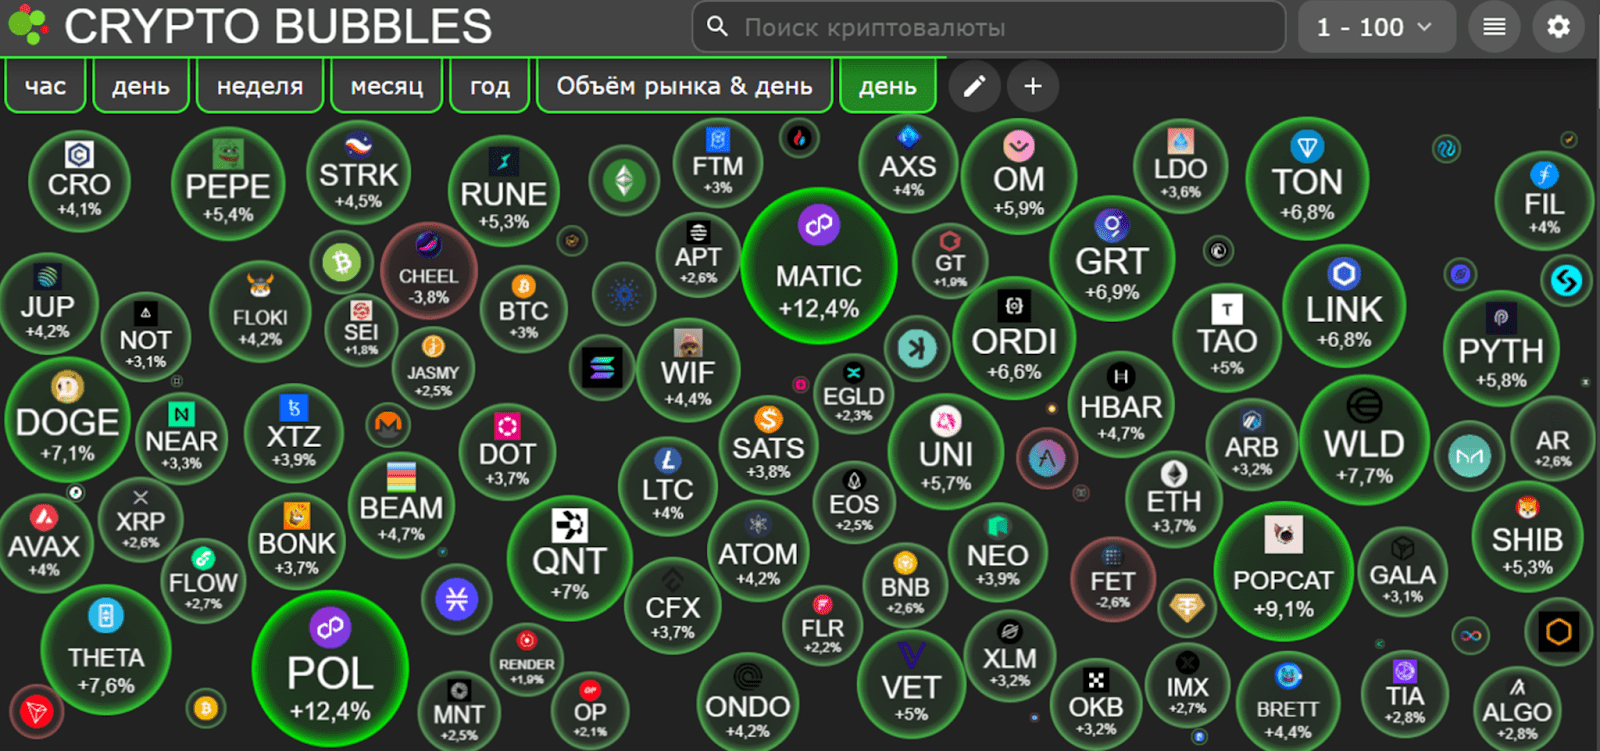Open the AVAX +4% bubble
Viewport: 1600px width, 751px height.
(x=43, y=545)
